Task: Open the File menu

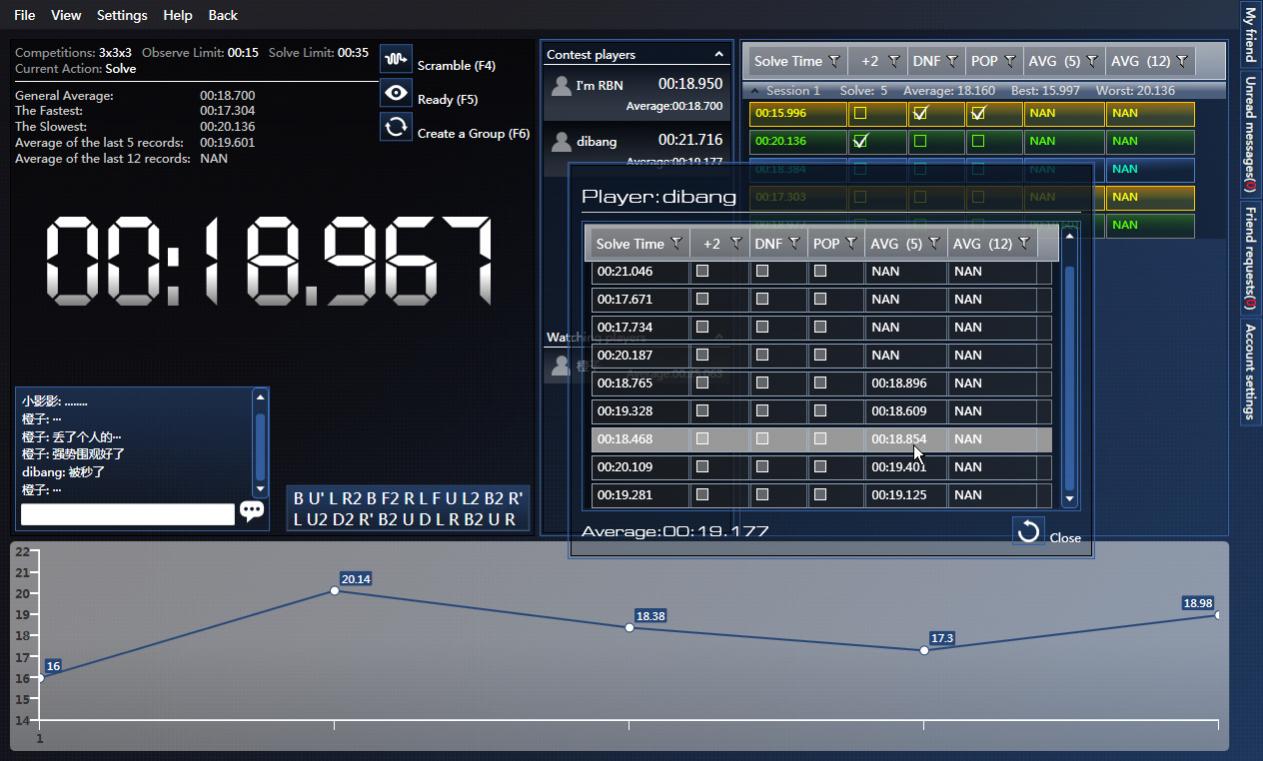Action: [24, 15]
